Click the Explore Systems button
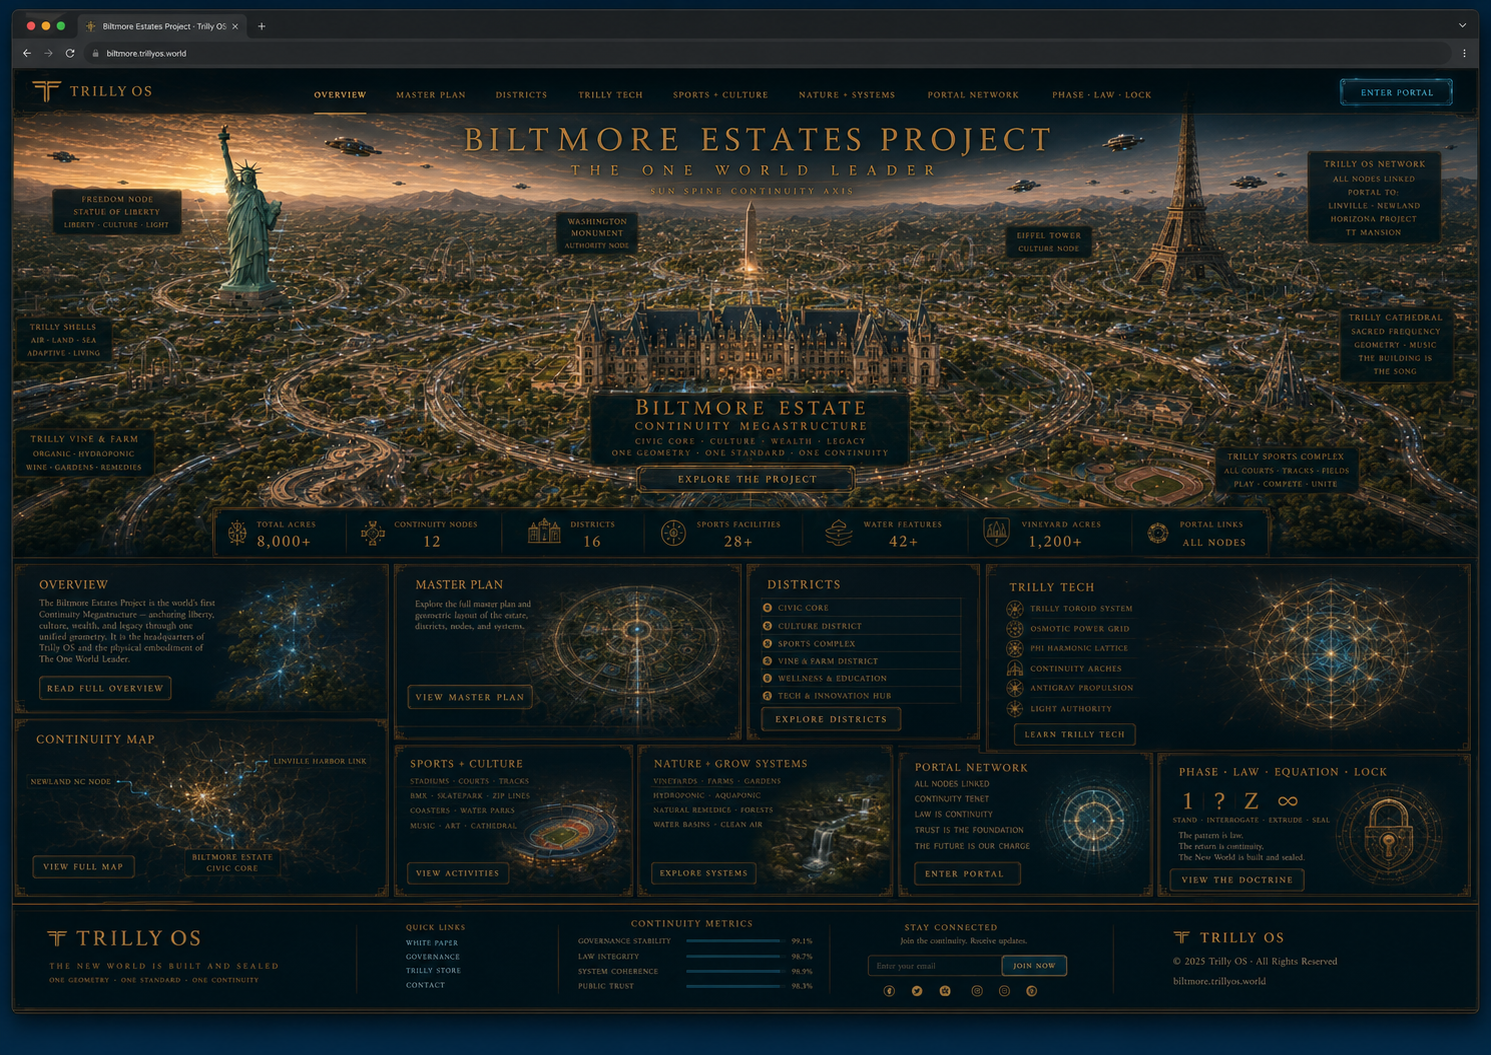The height and width of the screenshot is (1055, 1491). coord(704,873)
